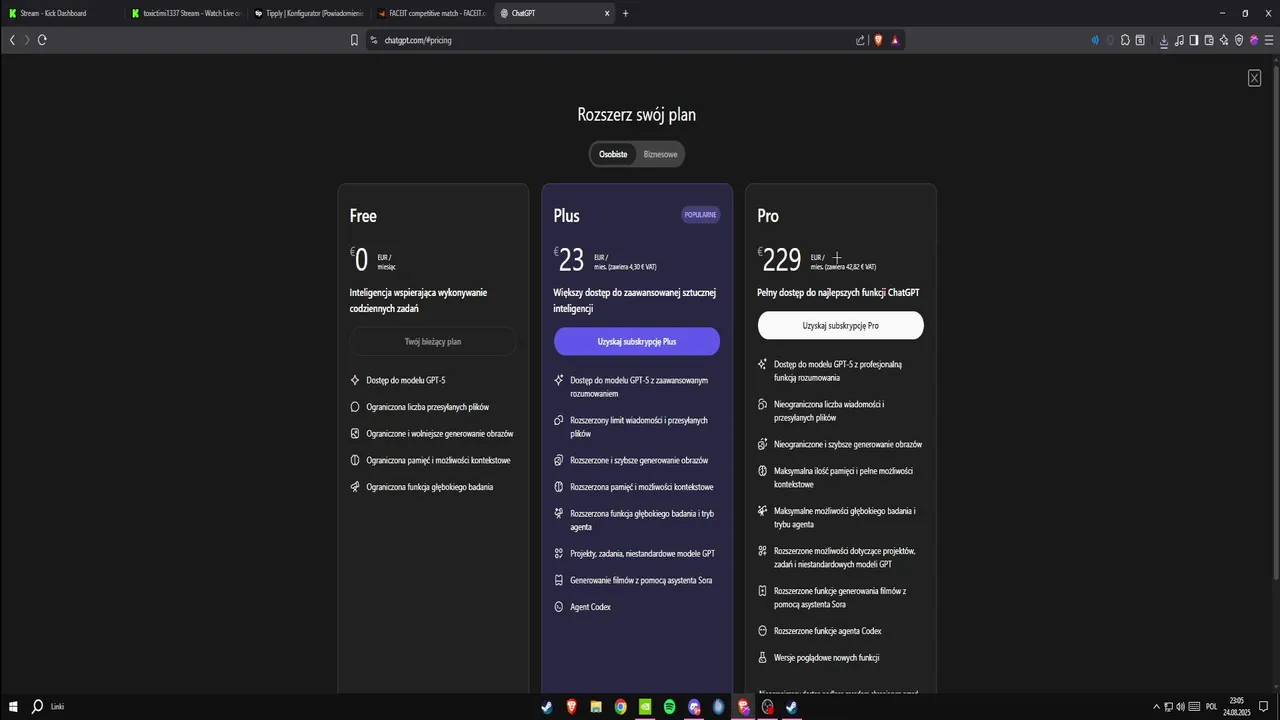Open Google Chrome from taskbar
This screenshot has height=720, width=1280.
621,706
